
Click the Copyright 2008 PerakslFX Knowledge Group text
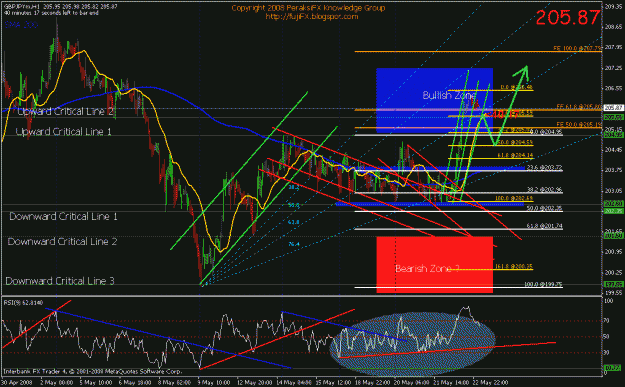pos(308,8)
